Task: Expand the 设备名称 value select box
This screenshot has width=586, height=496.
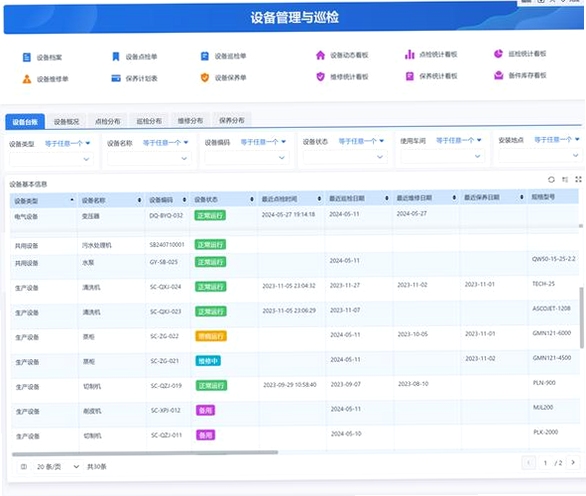Action: tap(149, 158)
